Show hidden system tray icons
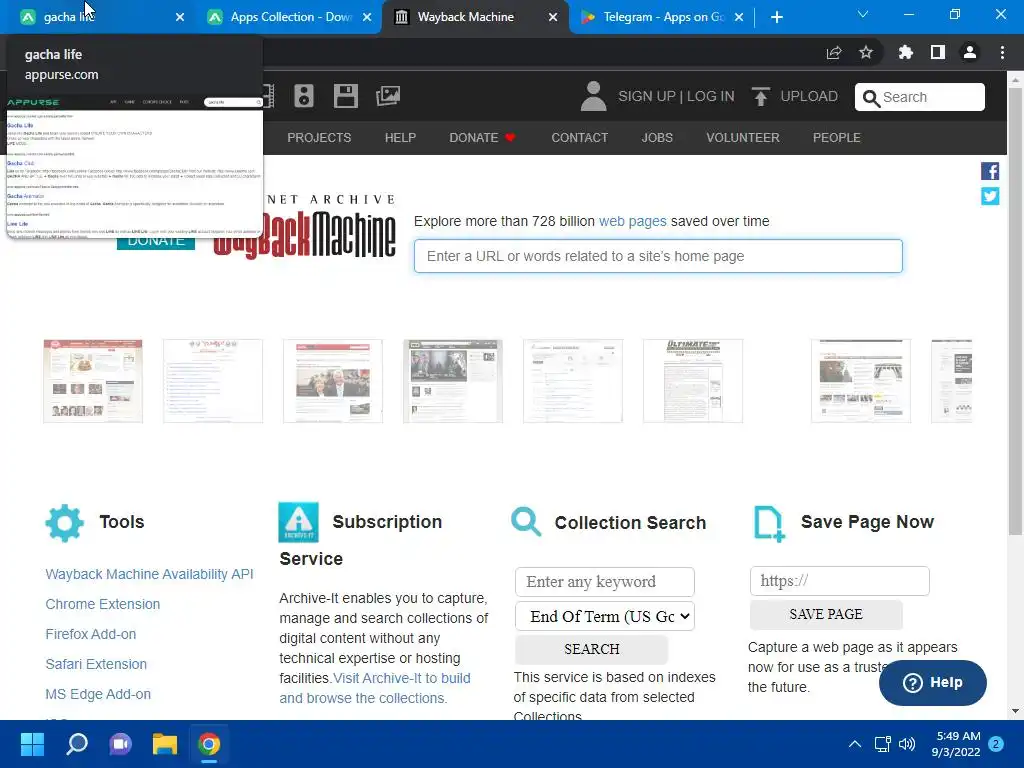 point(854,744)
